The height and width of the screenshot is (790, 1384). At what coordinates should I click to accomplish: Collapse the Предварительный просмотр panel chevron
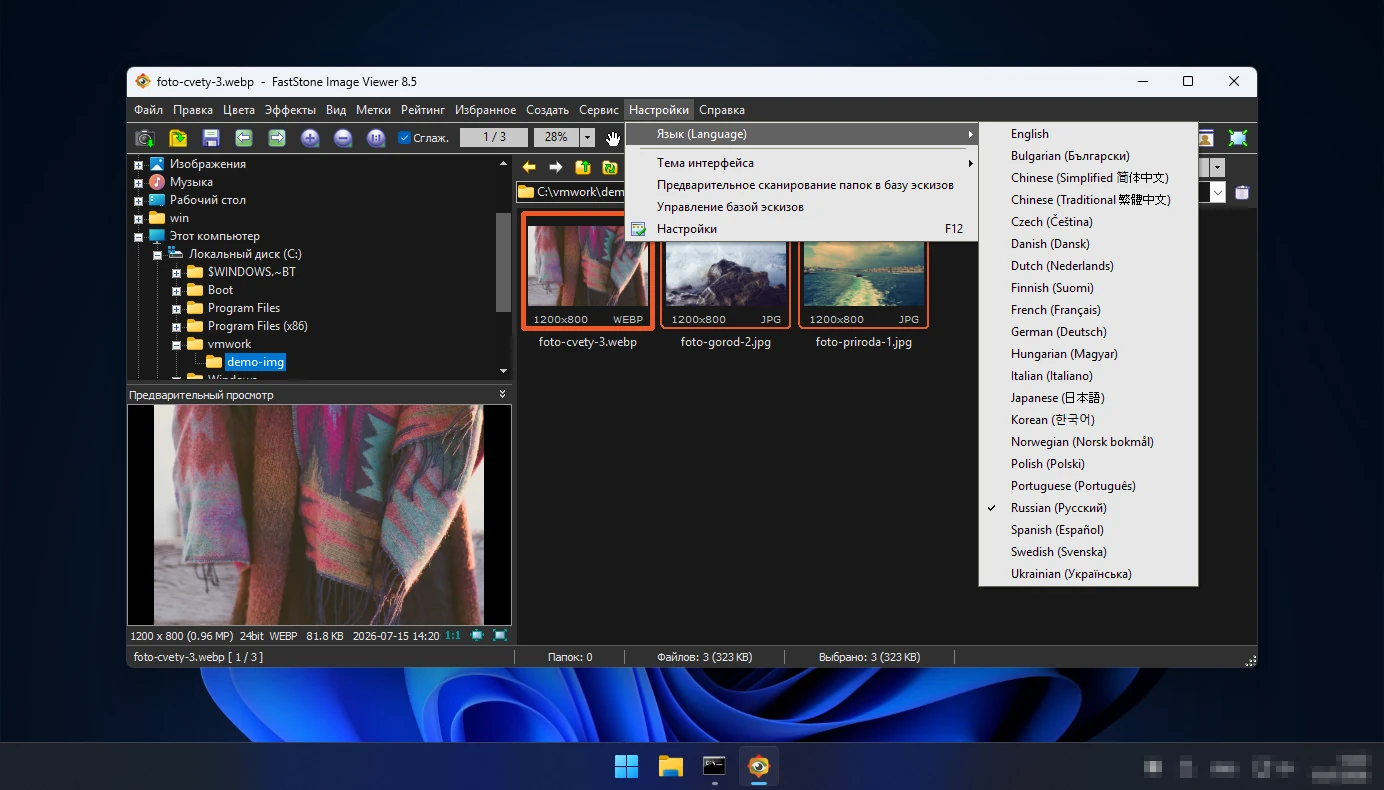coord(503,394)
